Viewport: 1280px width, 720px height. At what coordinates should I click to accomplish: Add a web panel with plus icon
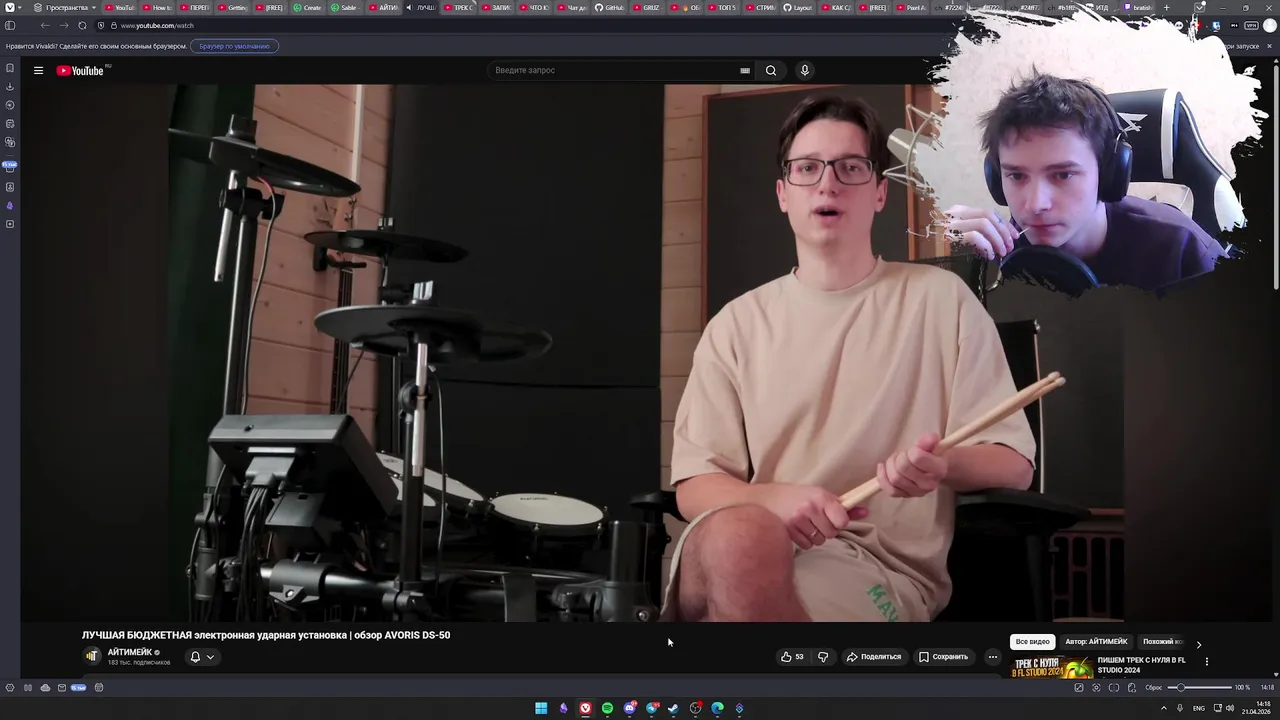10,224
